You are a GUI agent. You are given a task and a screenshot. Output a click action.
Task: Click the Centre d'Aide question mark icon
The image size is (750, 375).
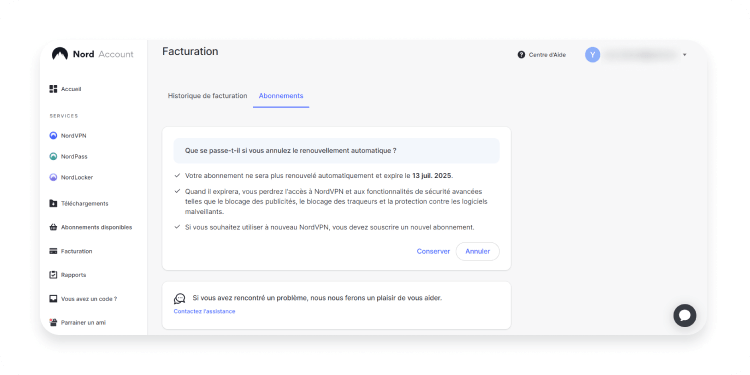coord(521,55)
